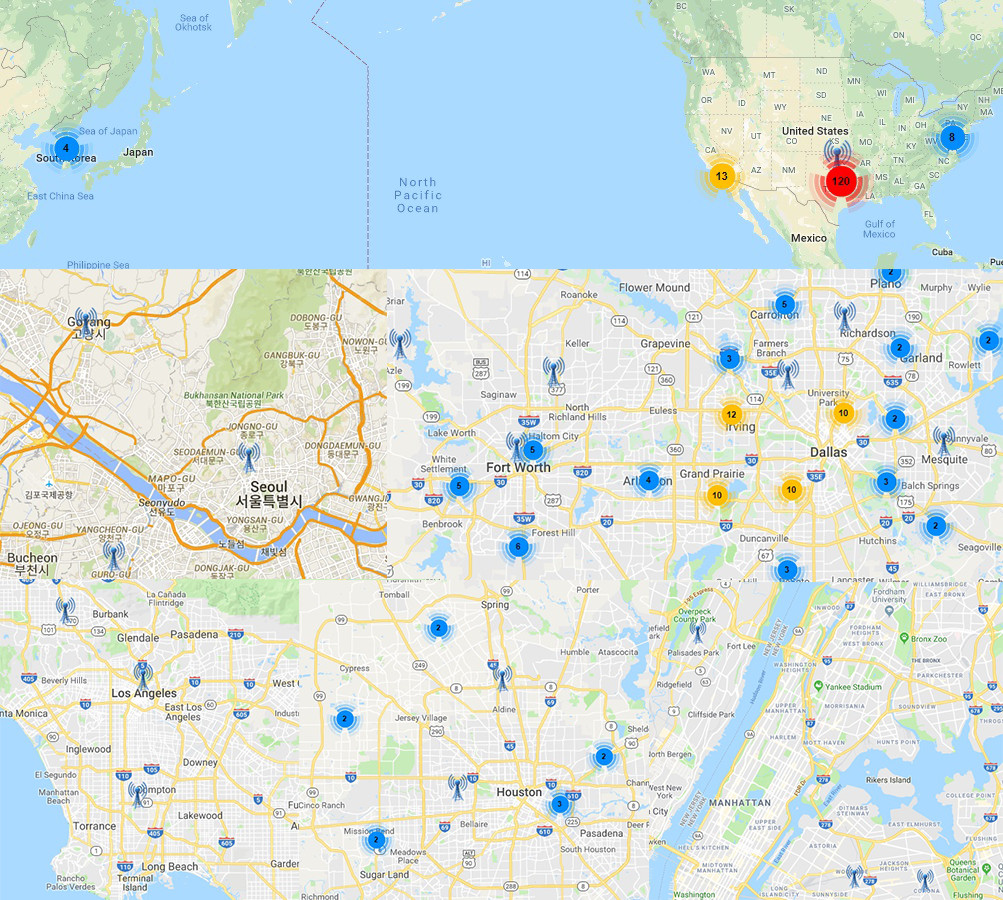Open the orange 12 cluster at Irving
Viewport: 1003px width, 900px height.
(x=731, y=414)
